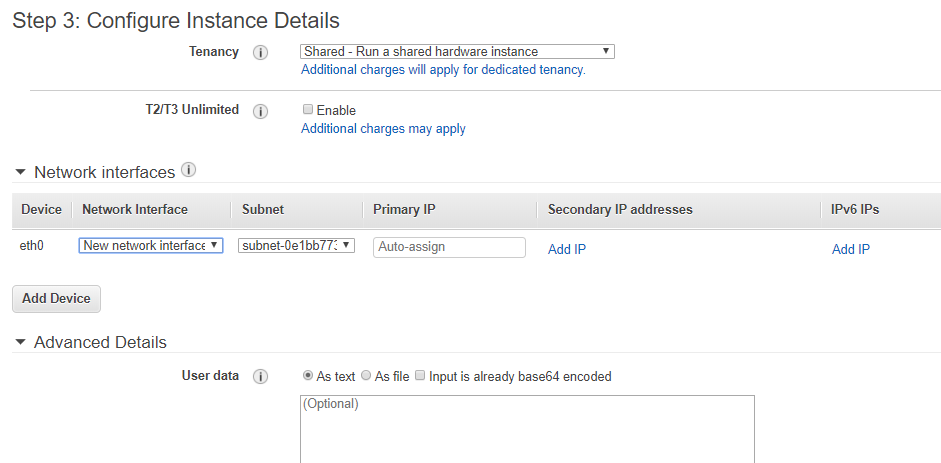Click the Primary IP Auto-assign field

449,247
